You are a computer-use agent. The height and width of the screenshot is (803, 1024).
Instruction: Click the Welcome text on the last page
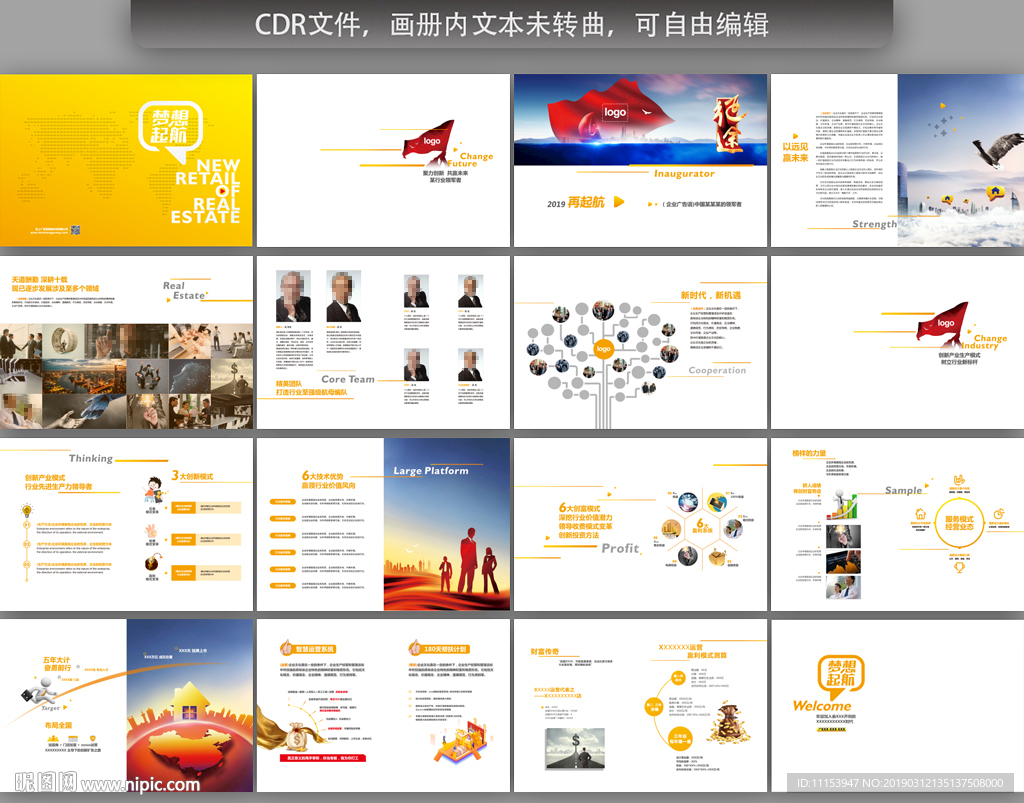tap(822, 706)
